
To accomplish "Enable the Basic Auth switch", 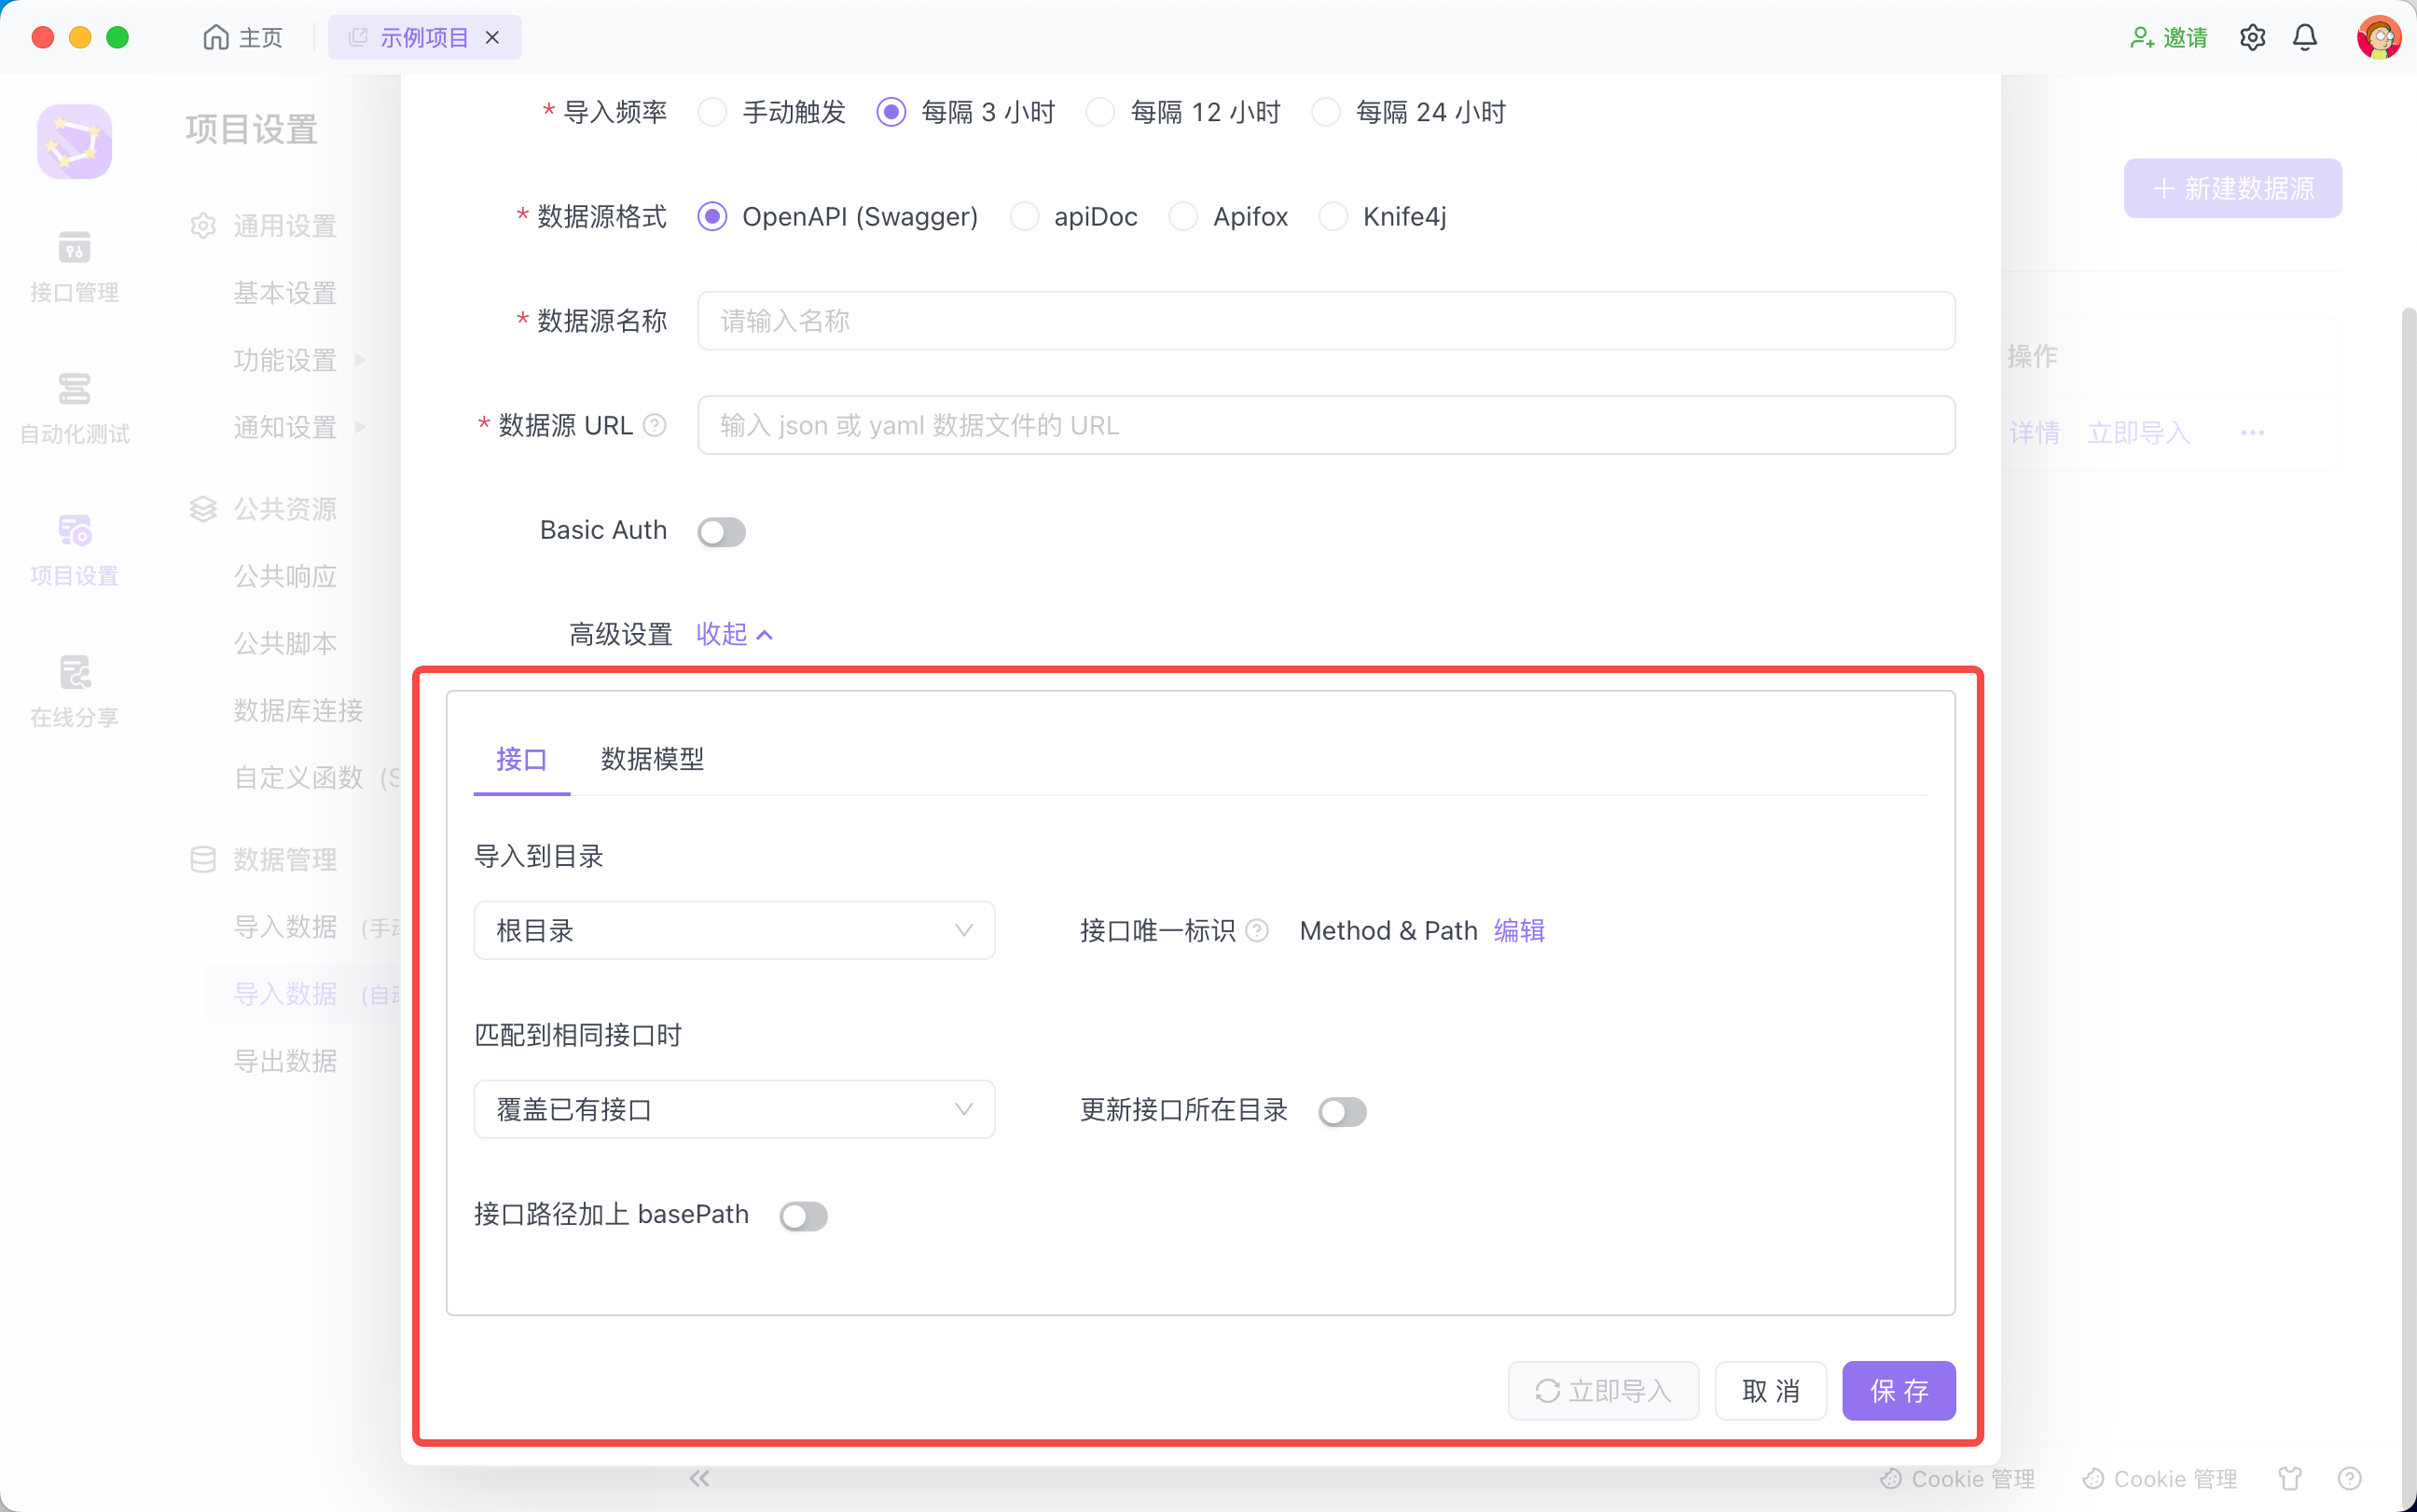I will (x=721, y=532).
